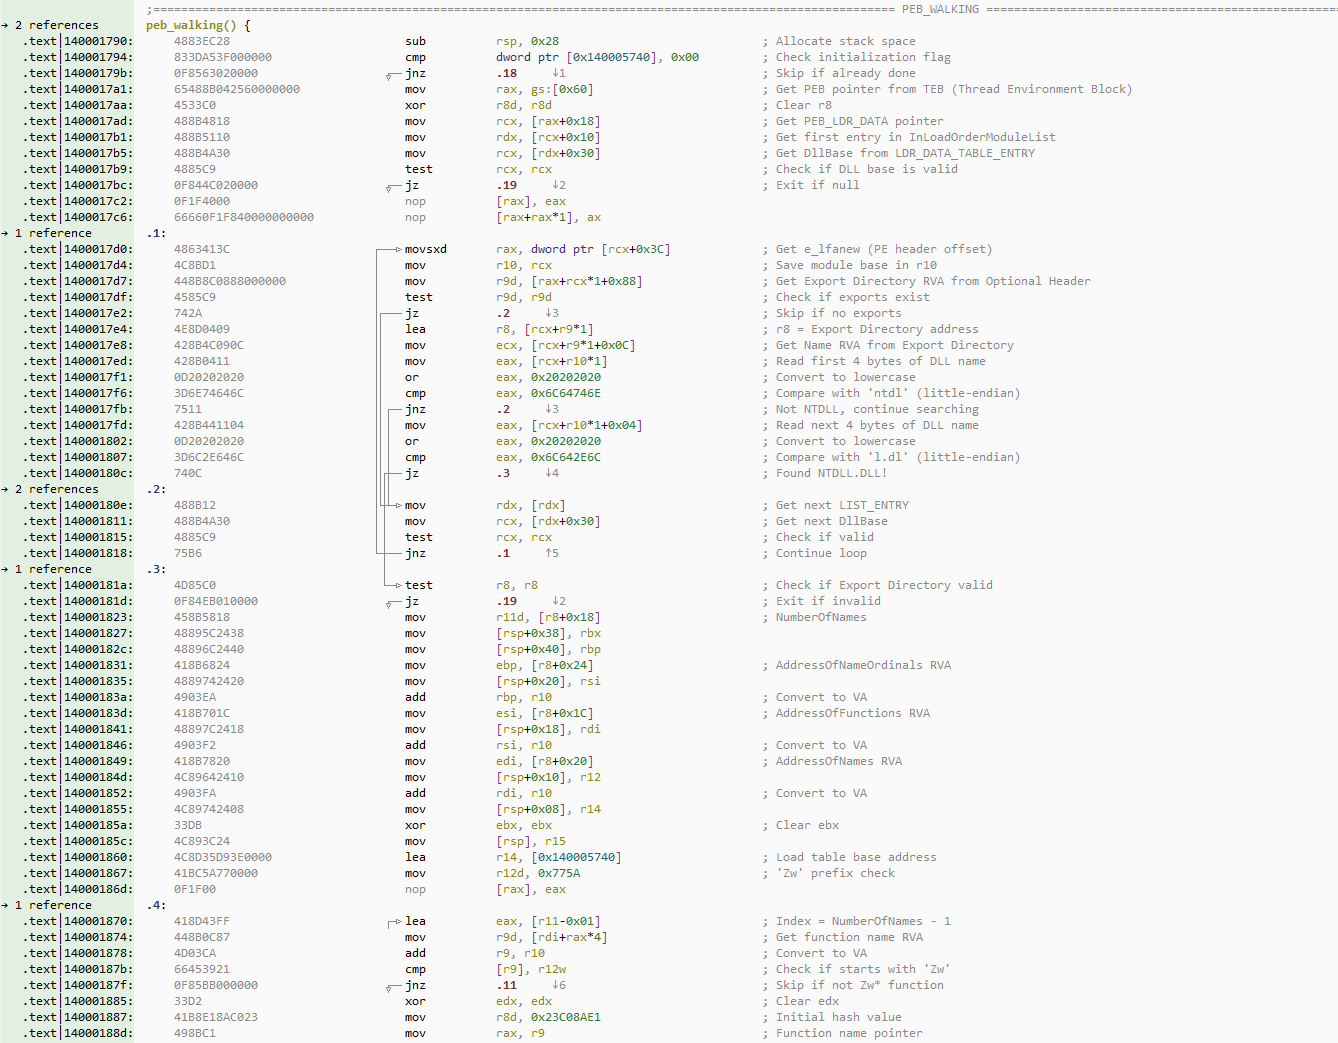Click address 140001790 in the address column
1338x1043 pixels.
[97, 41]
